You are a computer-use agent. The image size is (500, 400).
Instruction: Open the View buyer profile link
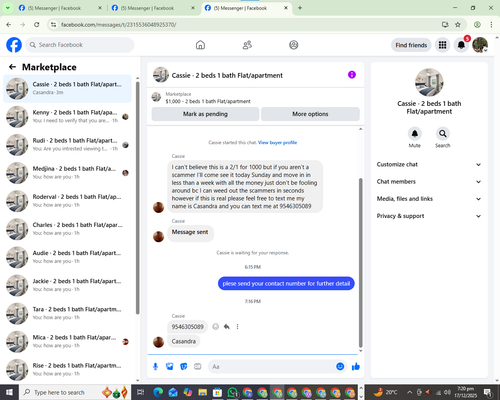(x=277, y=143)
